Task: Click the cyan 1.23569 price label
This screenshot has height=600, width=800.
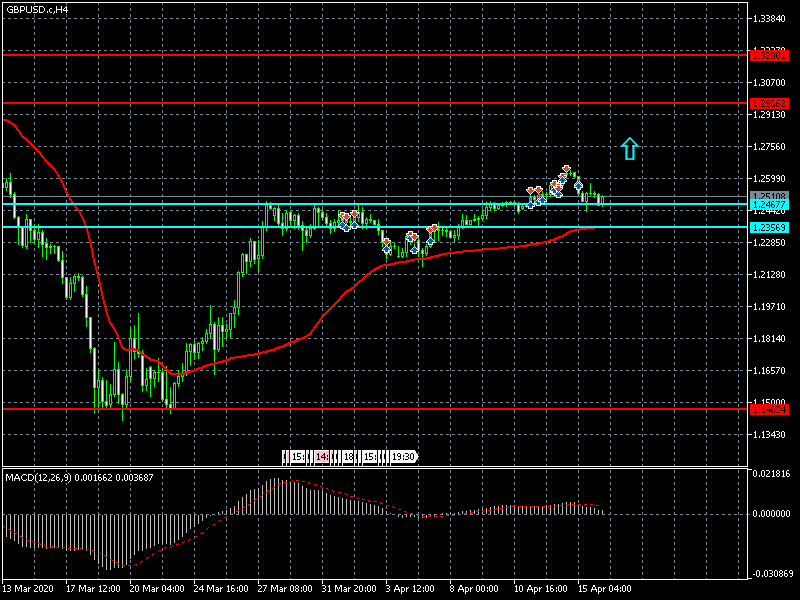Action: pyautogui.click(x=769, y=228)
